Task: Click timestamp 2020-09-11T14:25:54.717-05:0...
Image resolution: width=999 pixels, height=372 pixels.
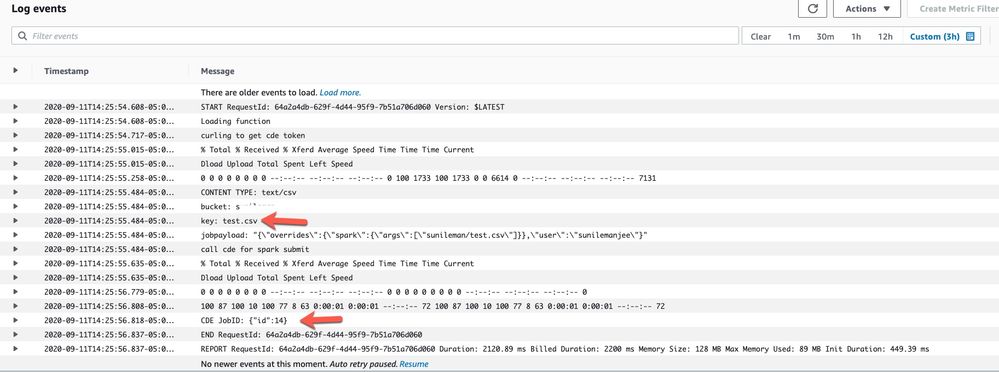Action: point(108,135)
